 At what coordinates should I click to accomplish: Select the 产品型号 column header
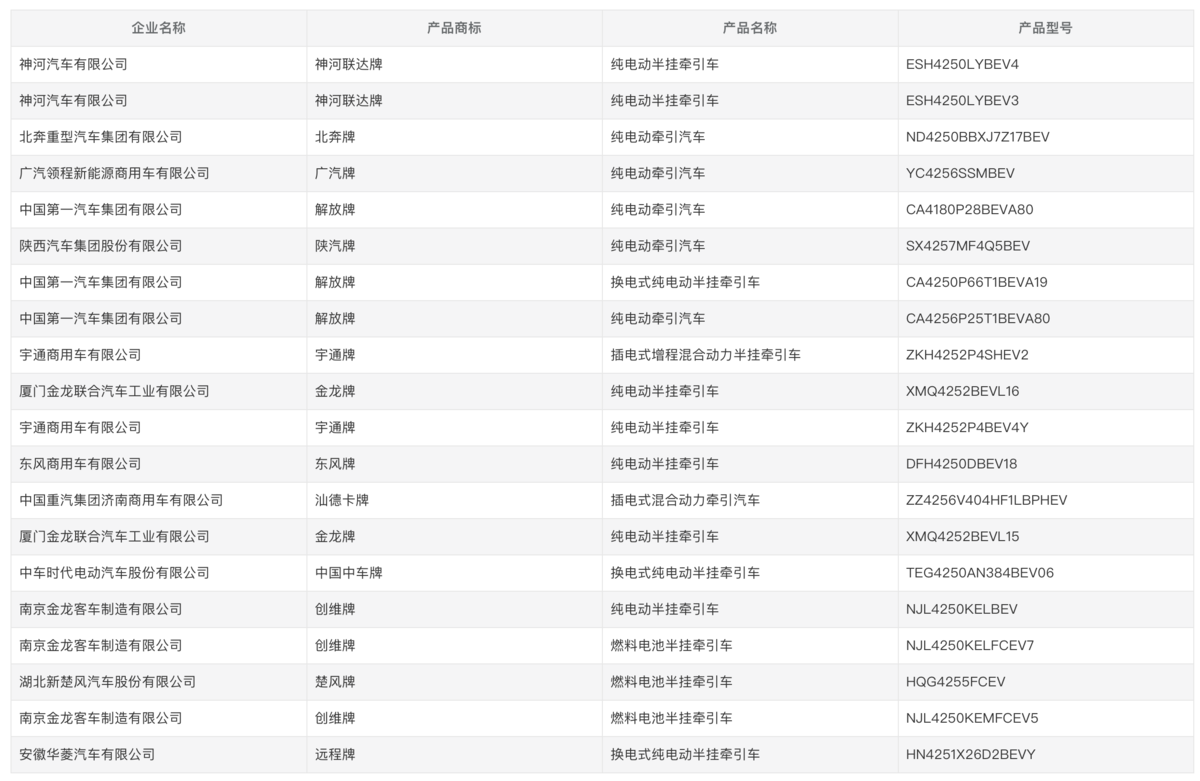pyautogui.click(x=1045, y=28)
